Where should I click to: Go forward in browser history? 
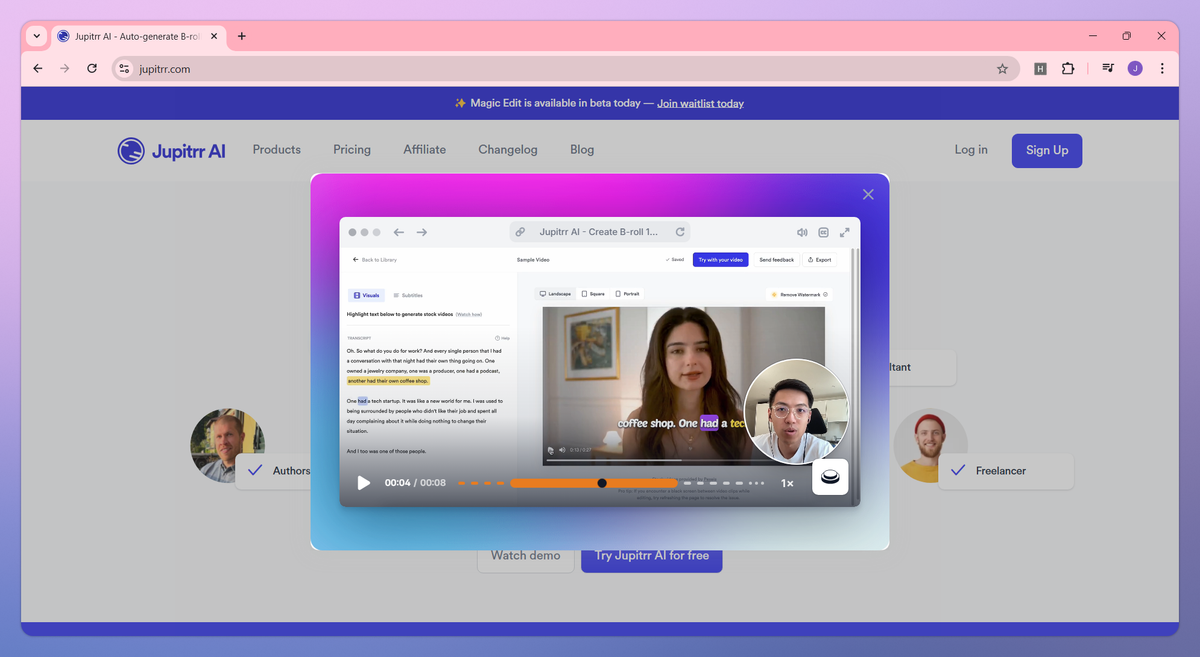(x=65, y=69)
